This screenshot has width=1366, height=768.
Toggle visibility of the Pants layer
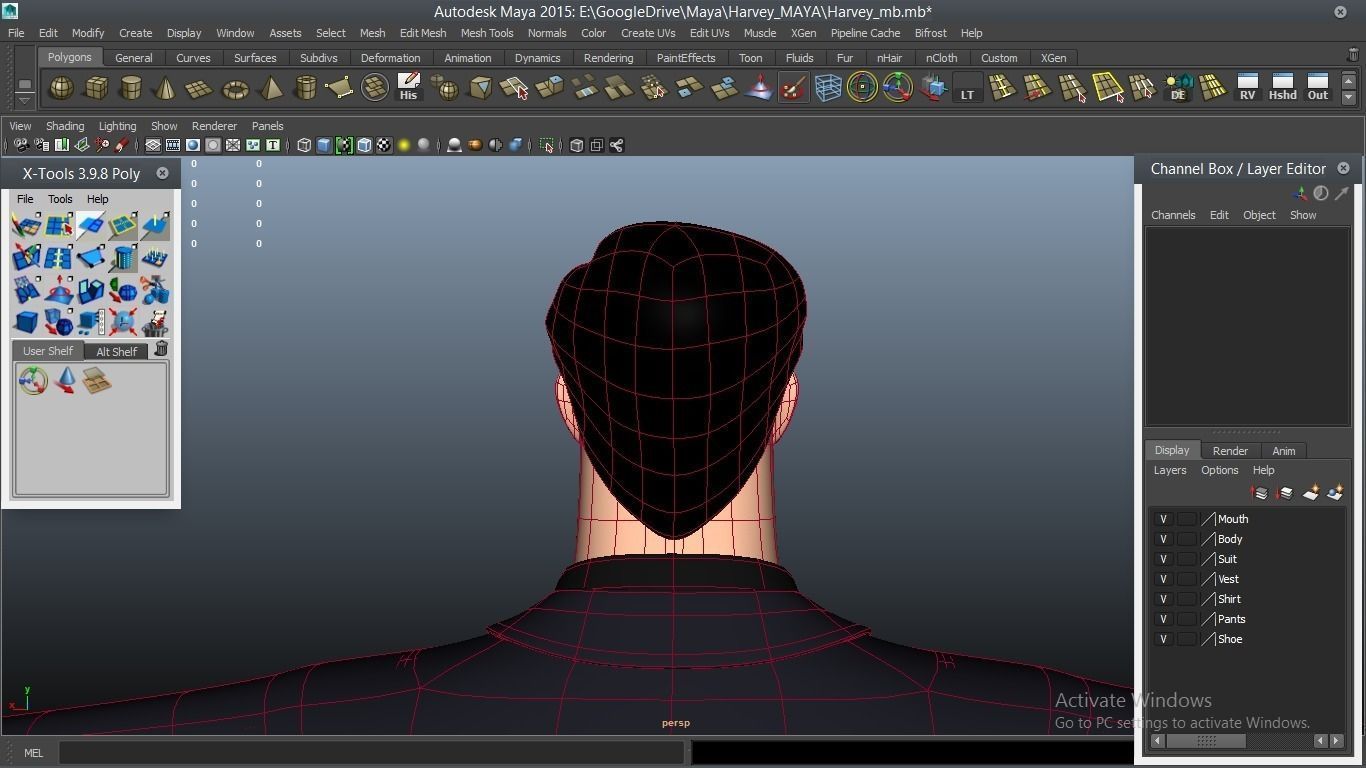(1163, 619)
